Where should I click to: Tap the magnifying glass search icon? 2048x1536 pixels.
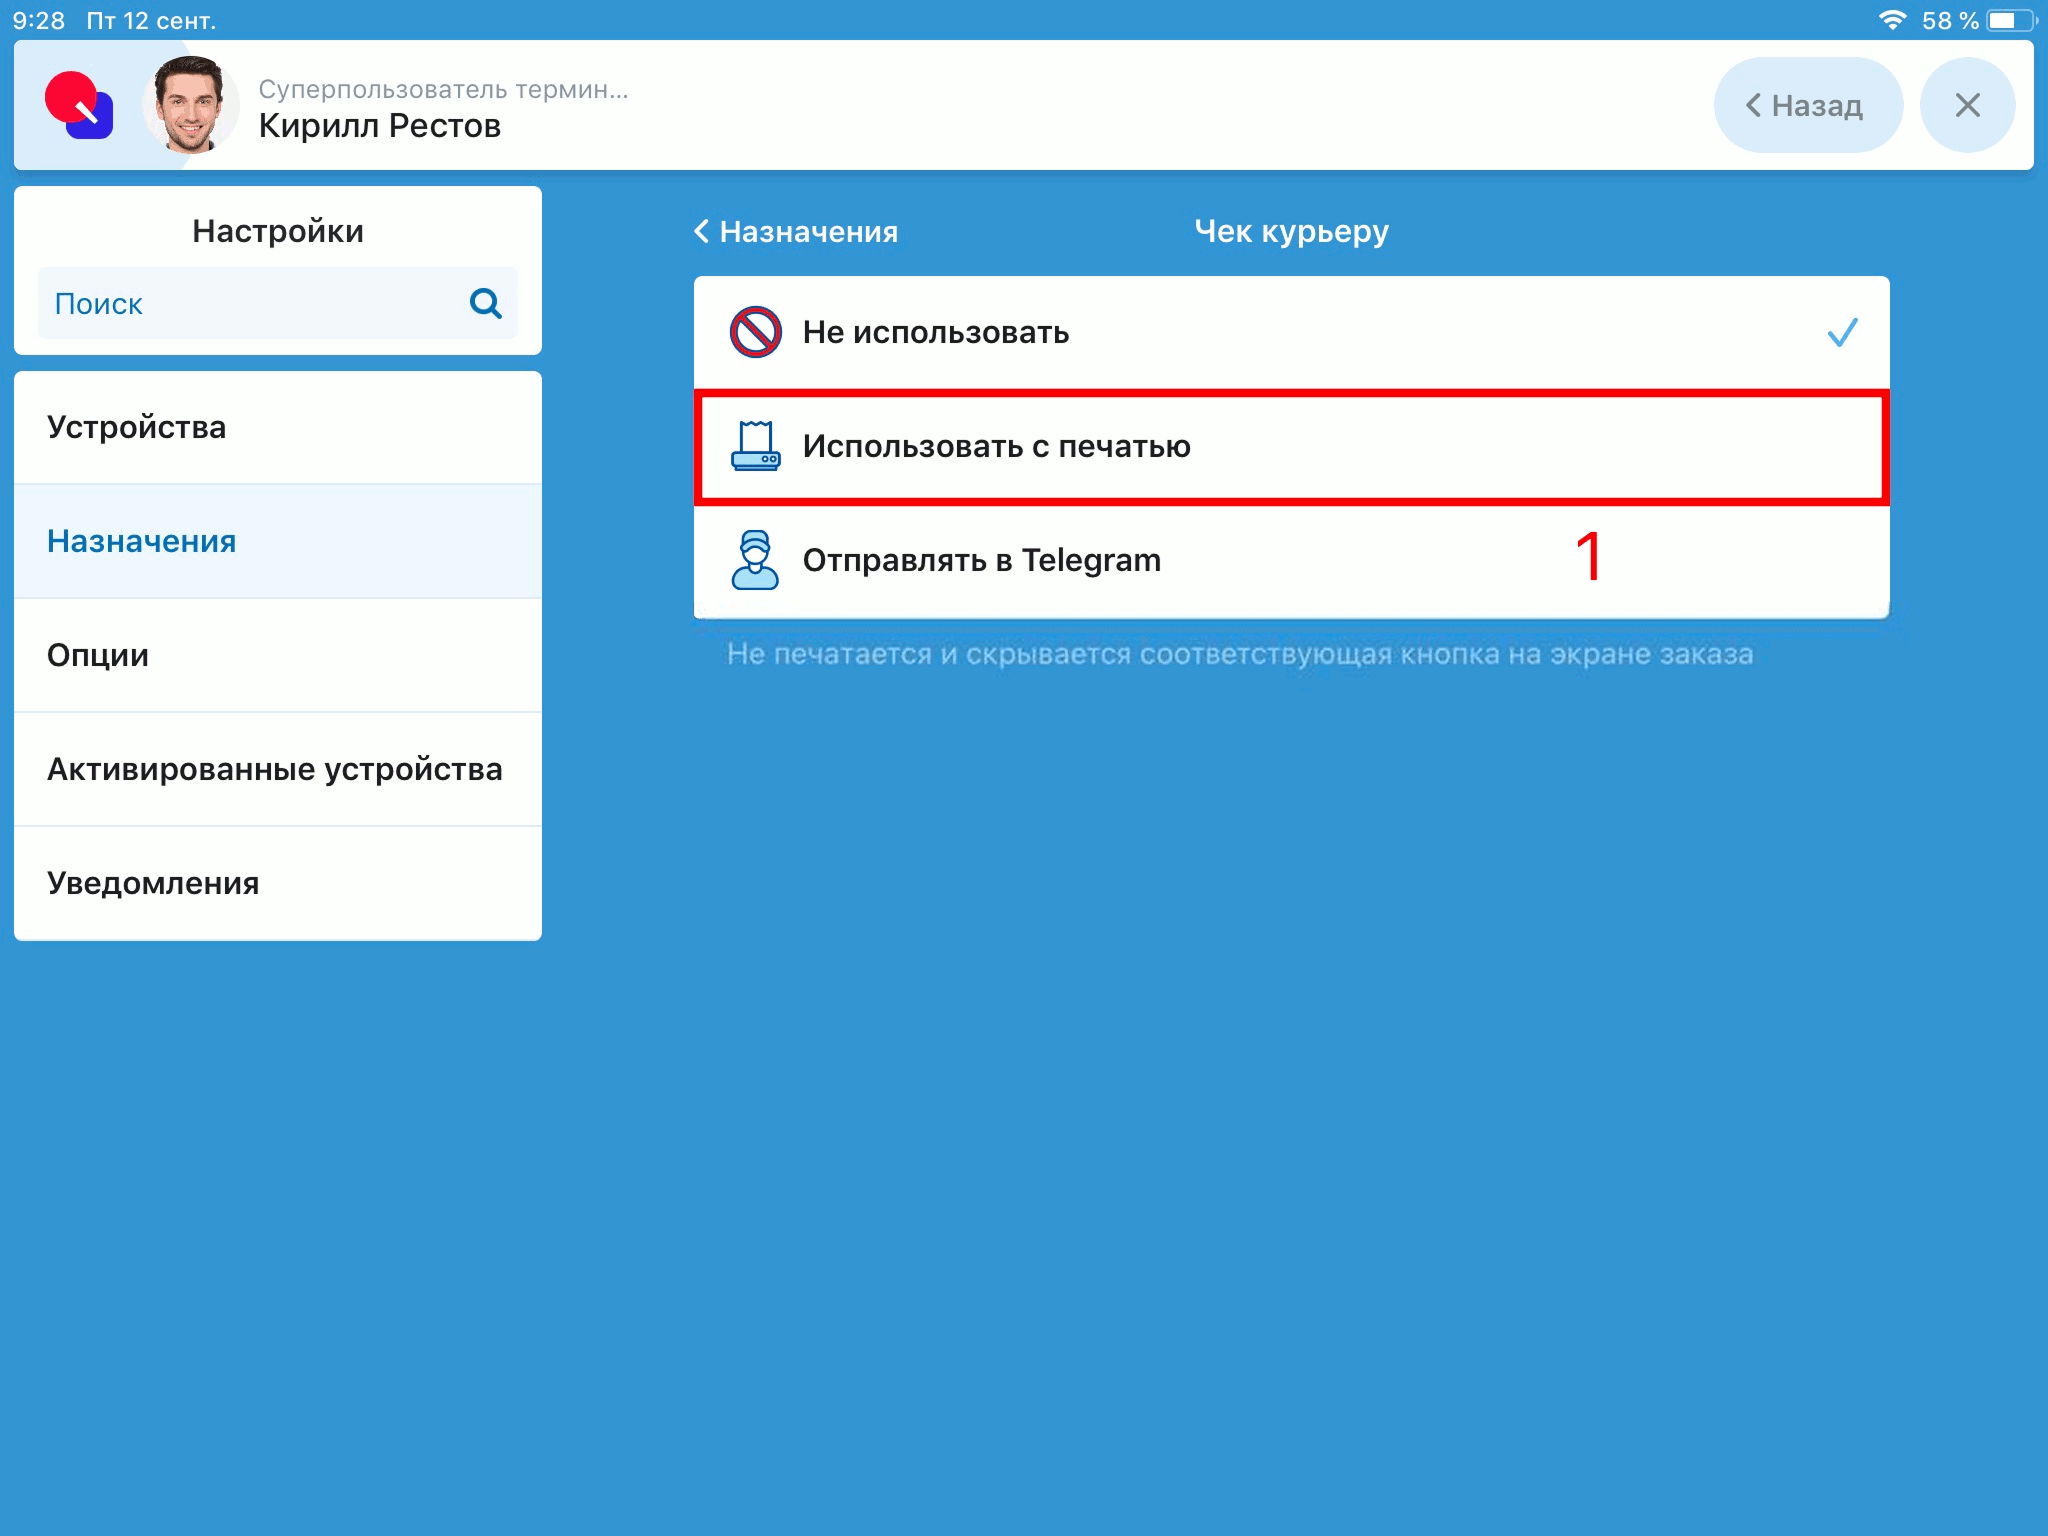485,303
